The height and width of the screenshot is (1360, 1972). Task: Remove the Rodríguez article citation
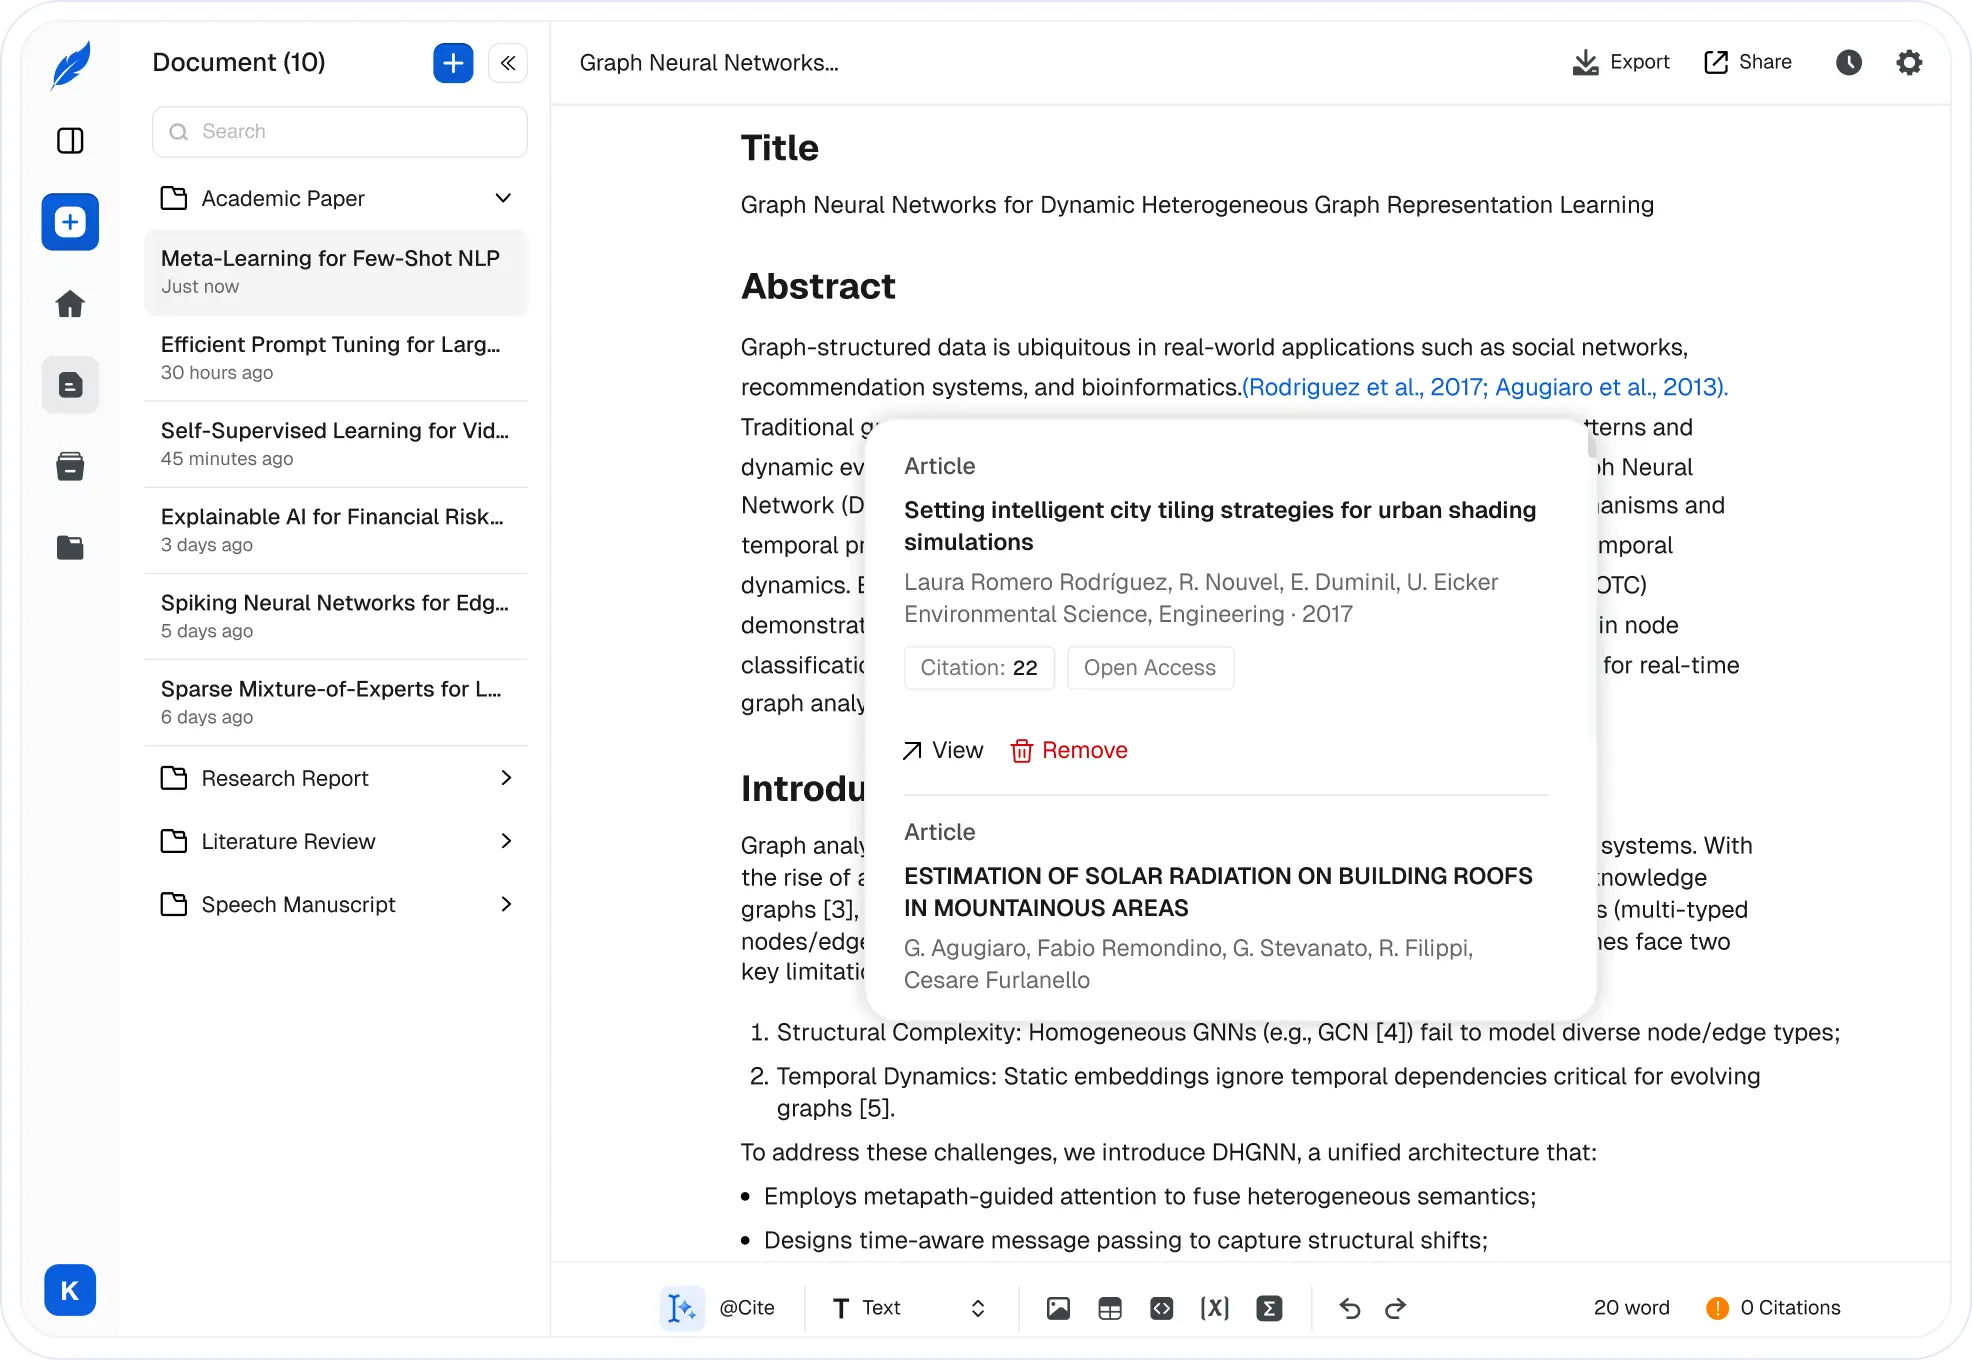pos(1069,750)
